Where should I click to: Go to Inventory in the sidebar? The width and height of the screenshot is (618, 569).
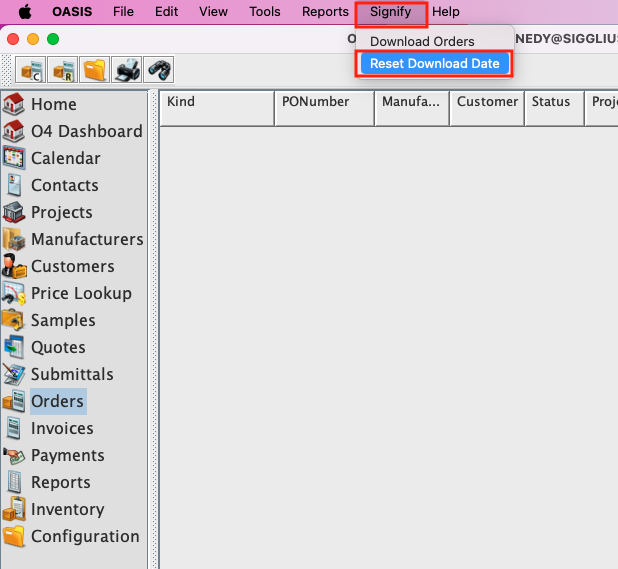click(67, 509)
